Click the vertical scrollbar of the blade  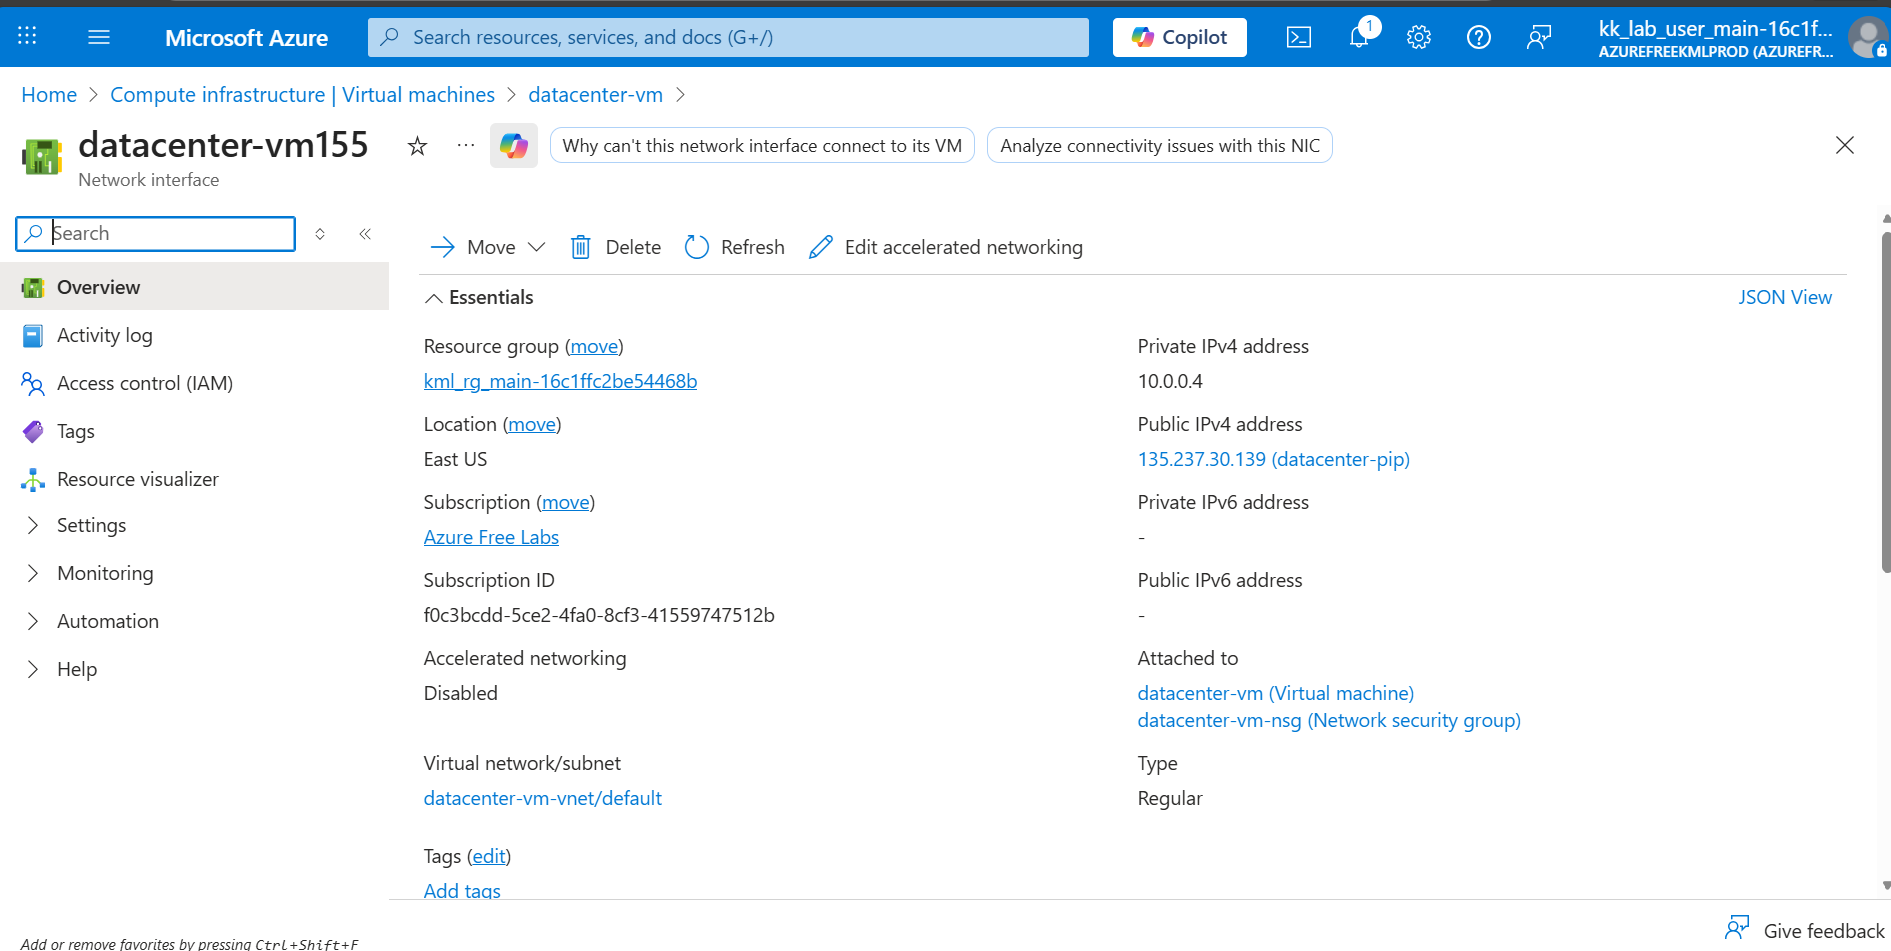[1886, 402]
